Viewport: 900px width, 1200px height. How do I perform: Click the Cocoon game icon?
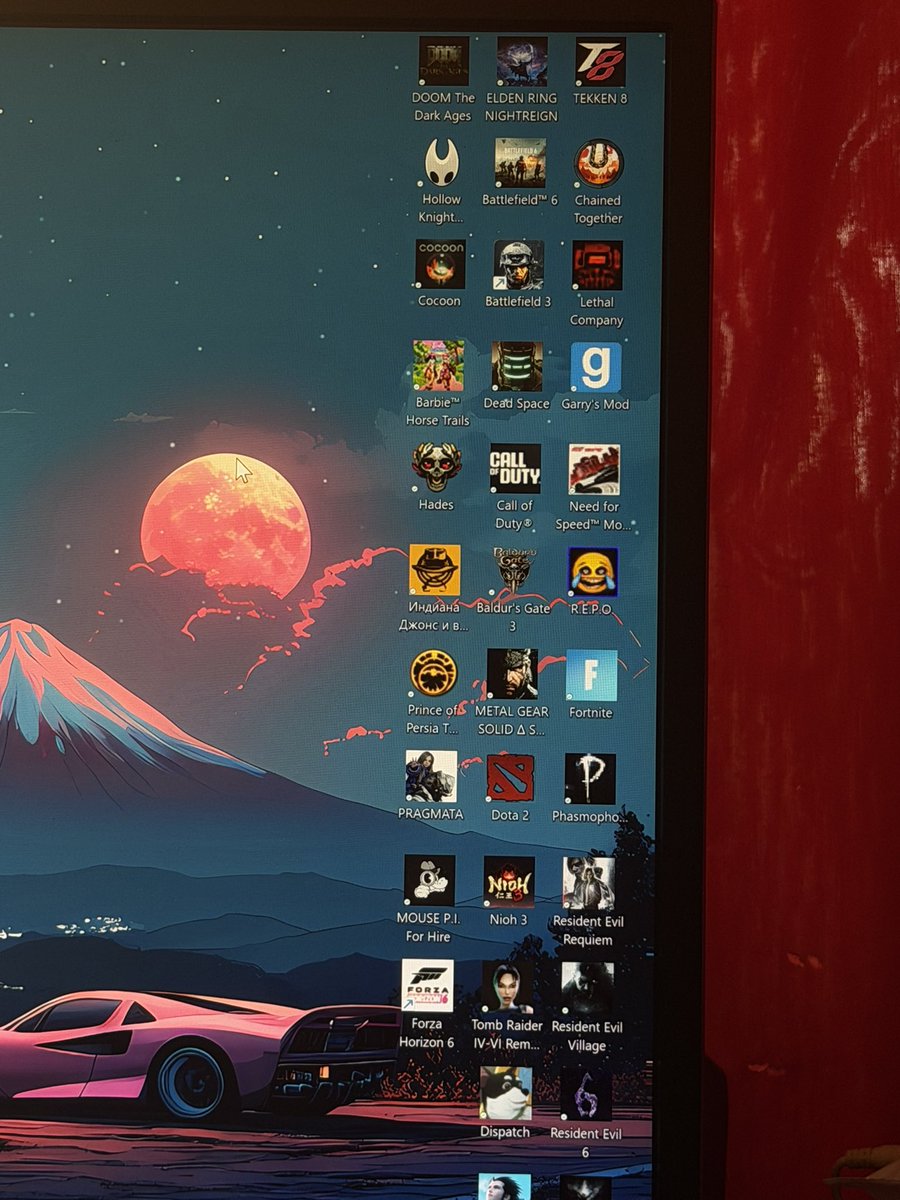(440, 264)
